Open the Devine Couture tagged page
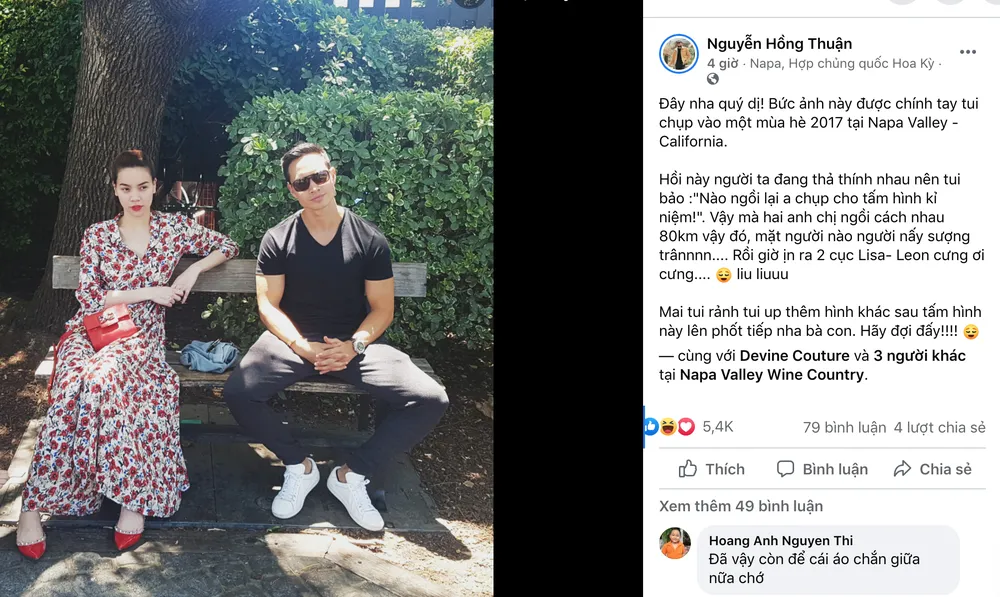This screenshot has width=1000, height=597. coord(795,356)
